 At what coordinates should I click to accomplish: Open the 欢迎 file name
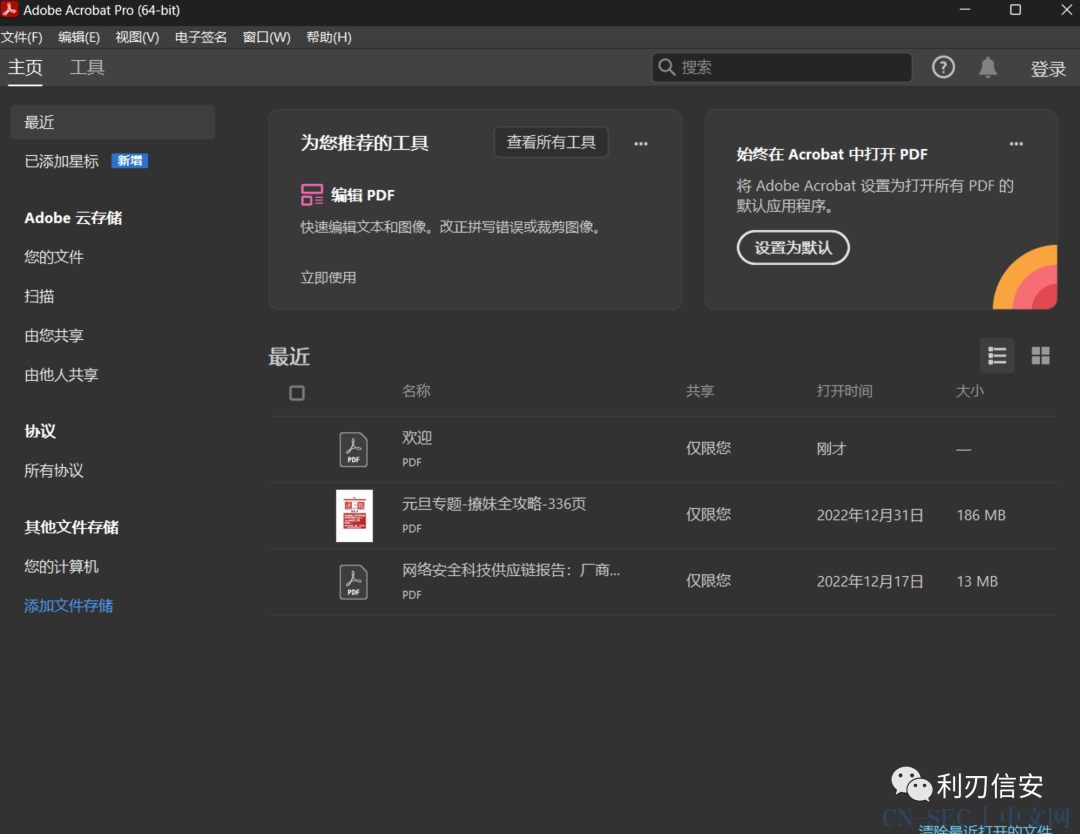(417, 438)
